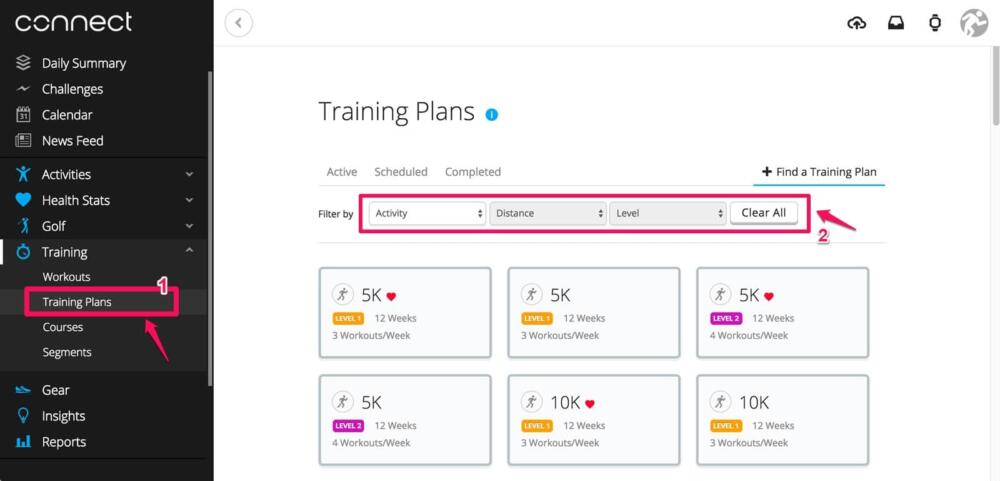Open the inbox tray icon
The height and width of the screenshot is (481, 1000).
point(896,23)
